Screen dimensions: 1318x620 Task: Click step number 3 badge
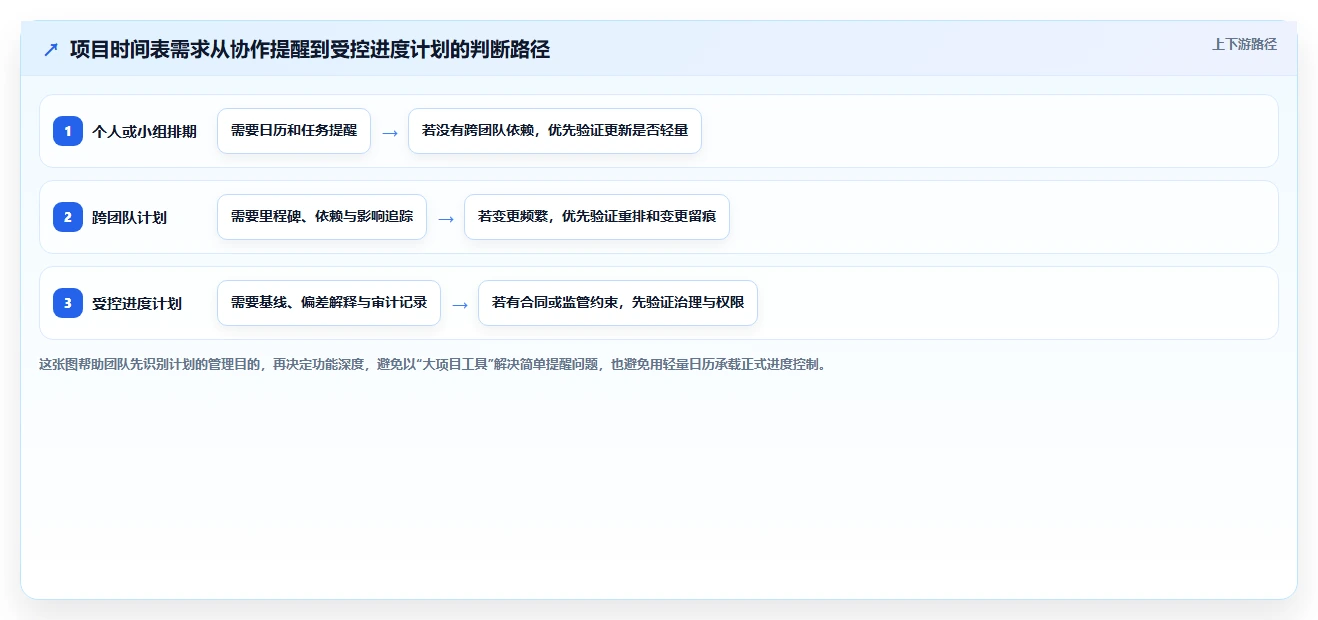68,303
